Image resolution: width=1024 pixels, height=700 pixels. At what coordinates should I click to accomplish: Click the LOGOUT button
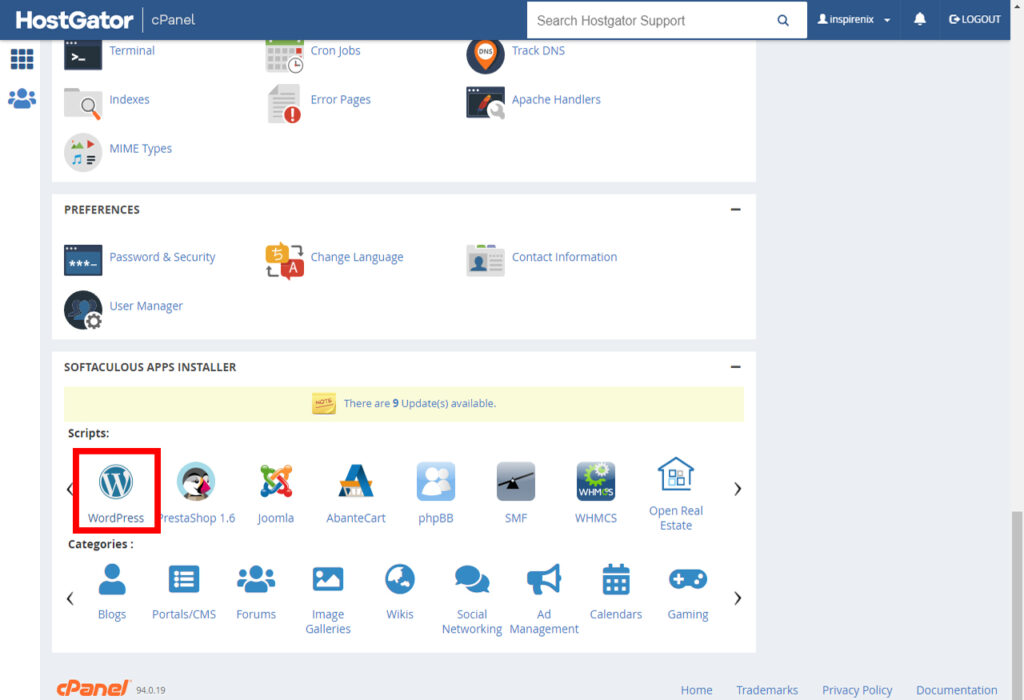click(974, 20)
